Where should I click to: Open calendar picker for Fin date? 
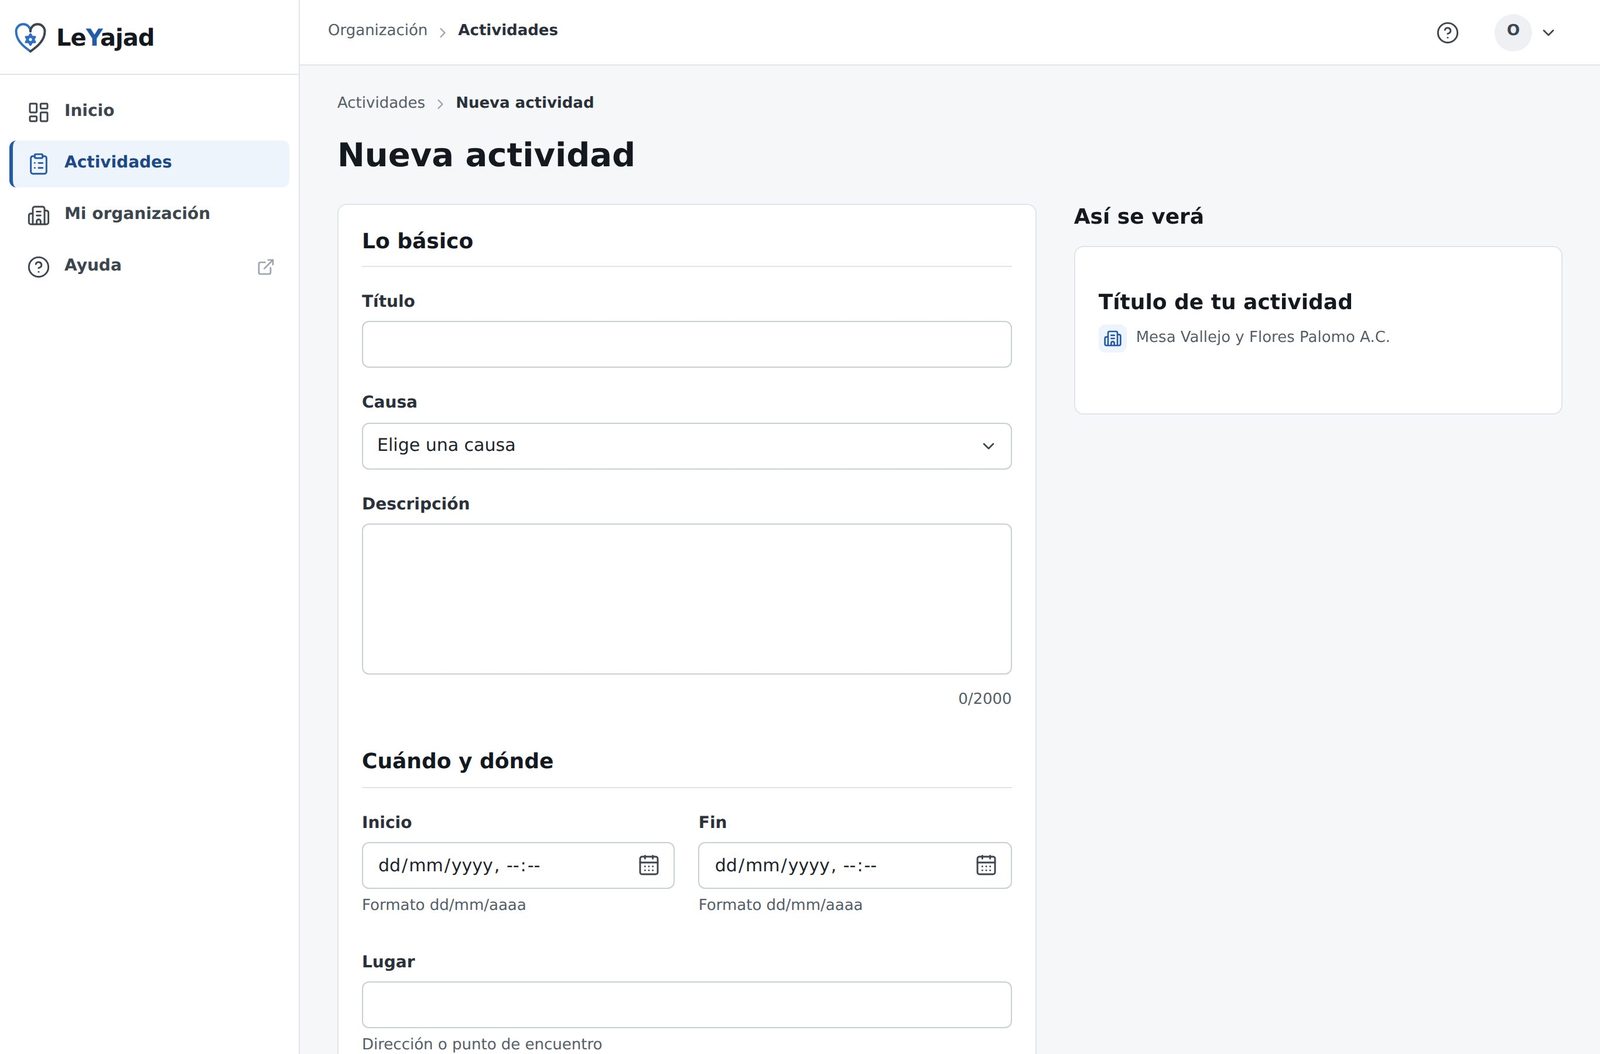[x=986, y=865]
